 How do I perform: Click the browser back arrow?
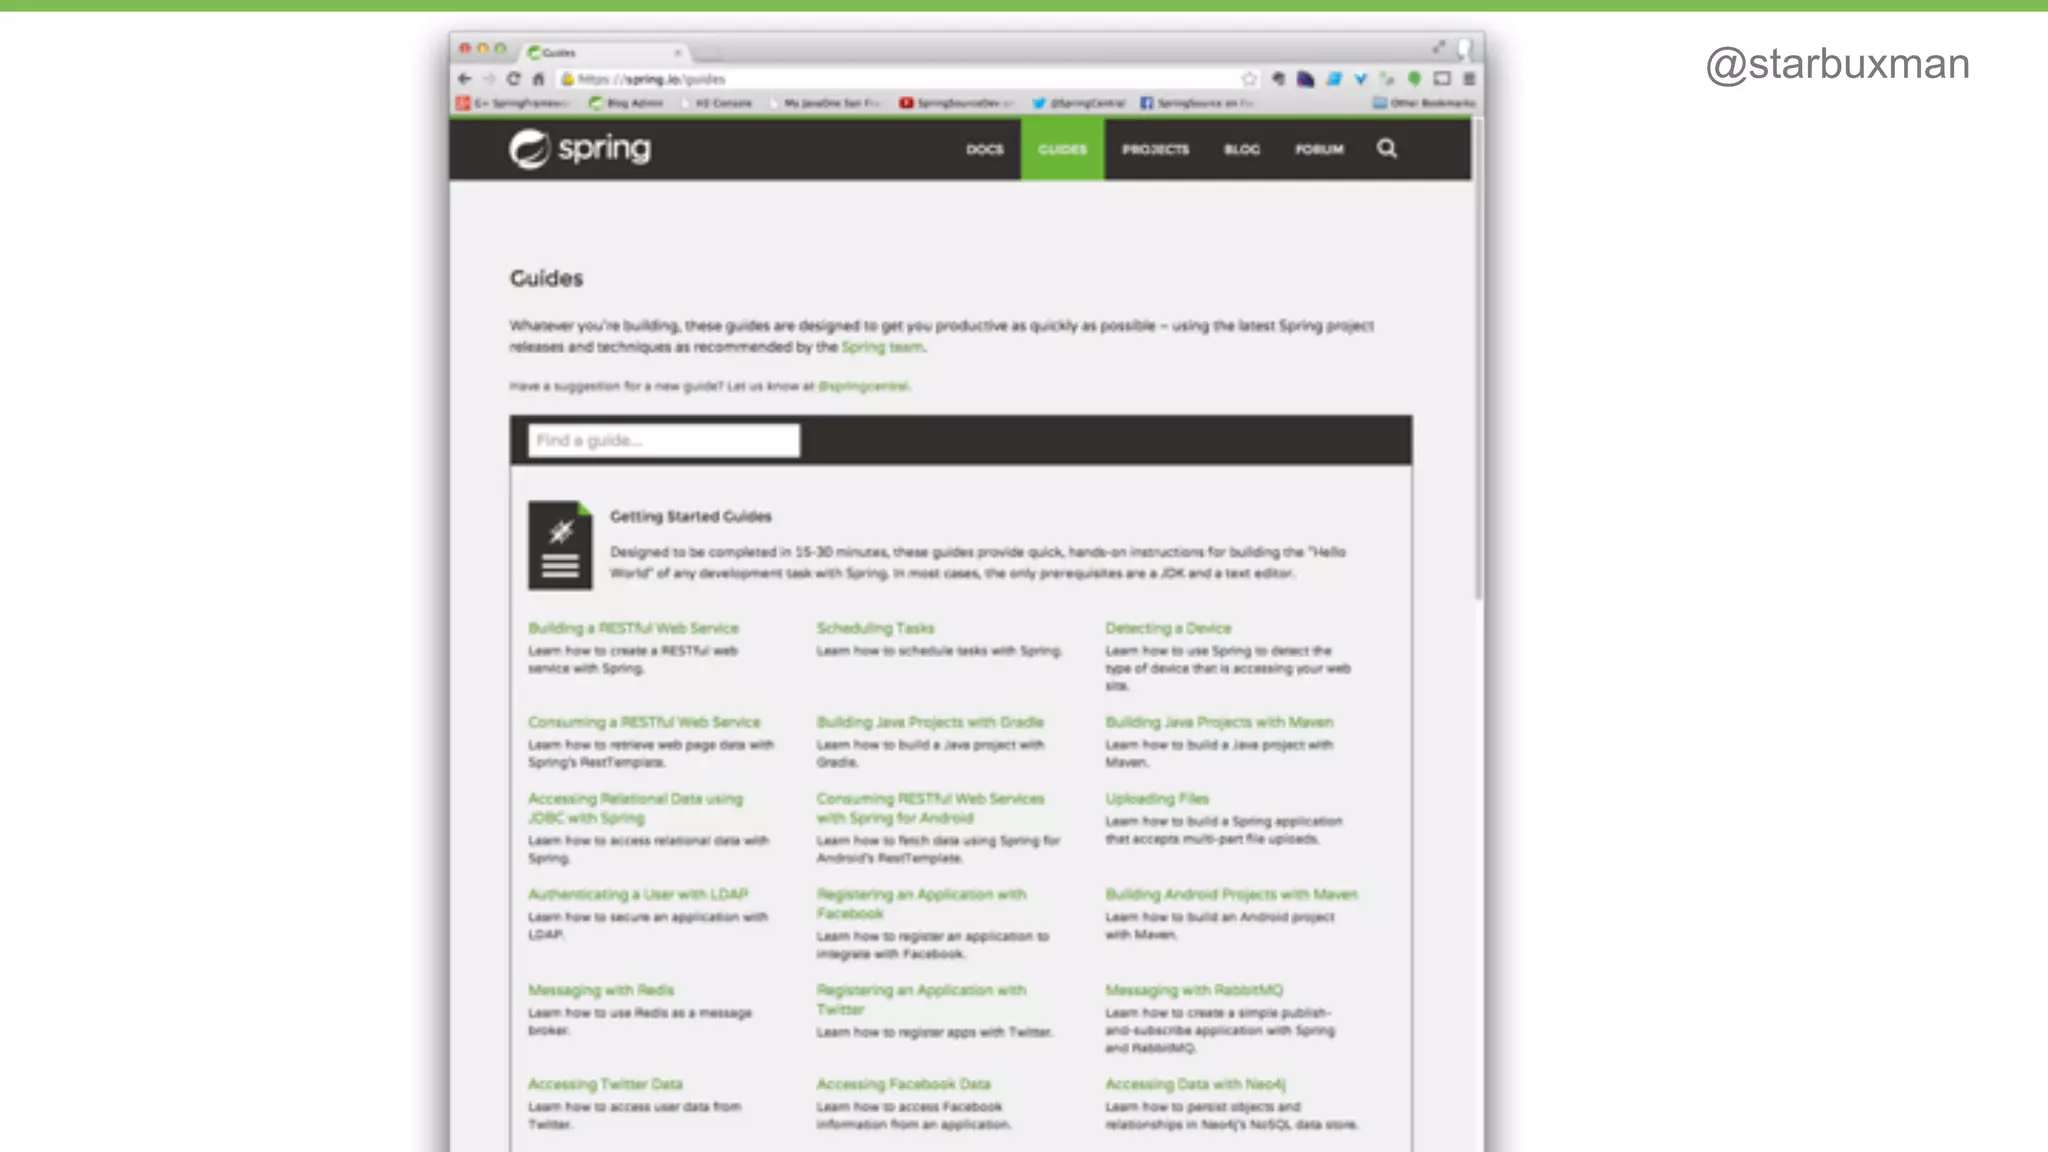tap(464, 79)
